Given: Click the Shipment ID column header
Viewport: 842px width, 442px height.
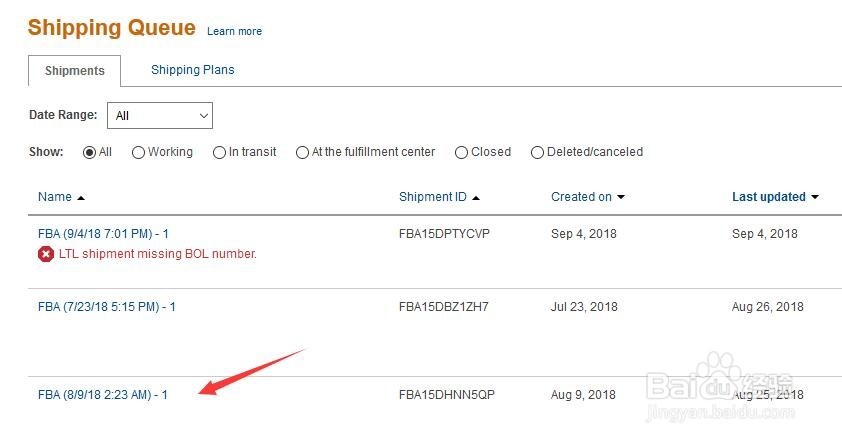Looking at the screenshot, I should (x=433, y=197).
